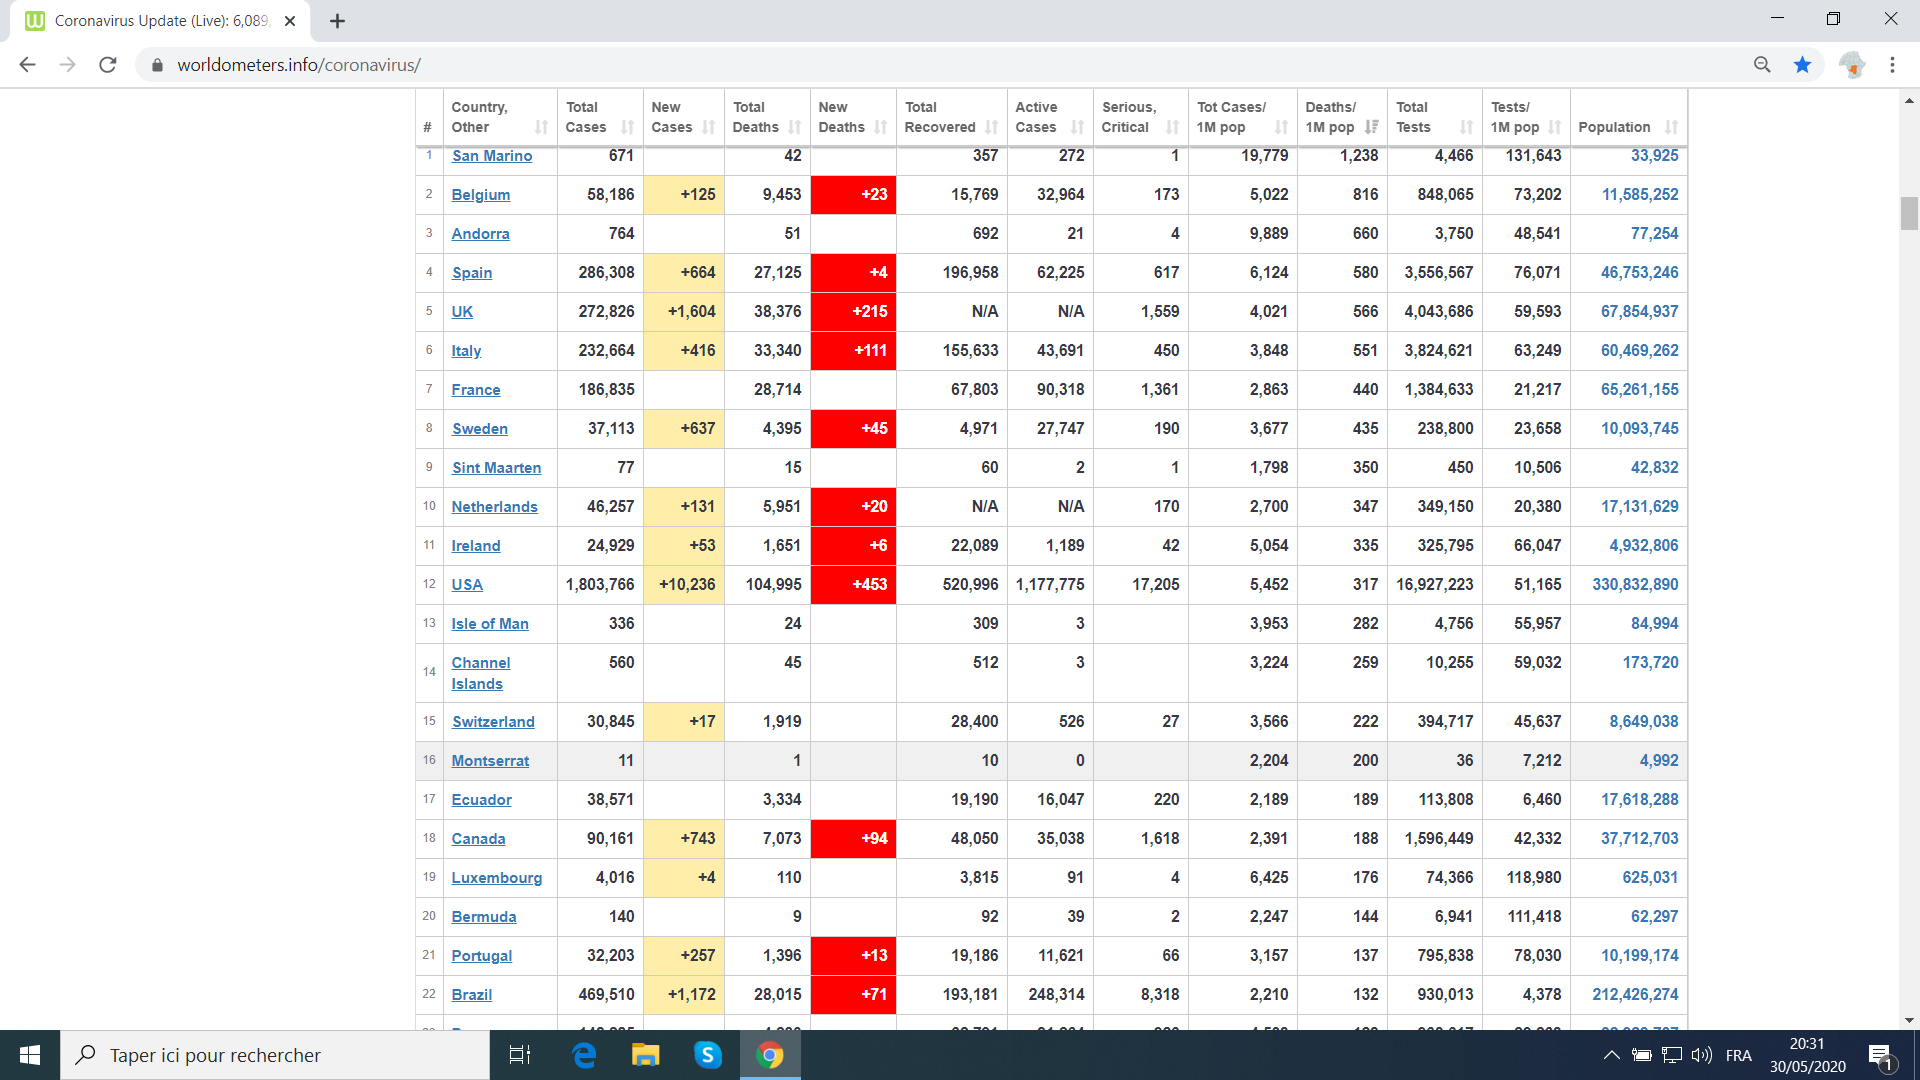
Task: Click Belgium population link 11,585,252
Action: 1640,195
